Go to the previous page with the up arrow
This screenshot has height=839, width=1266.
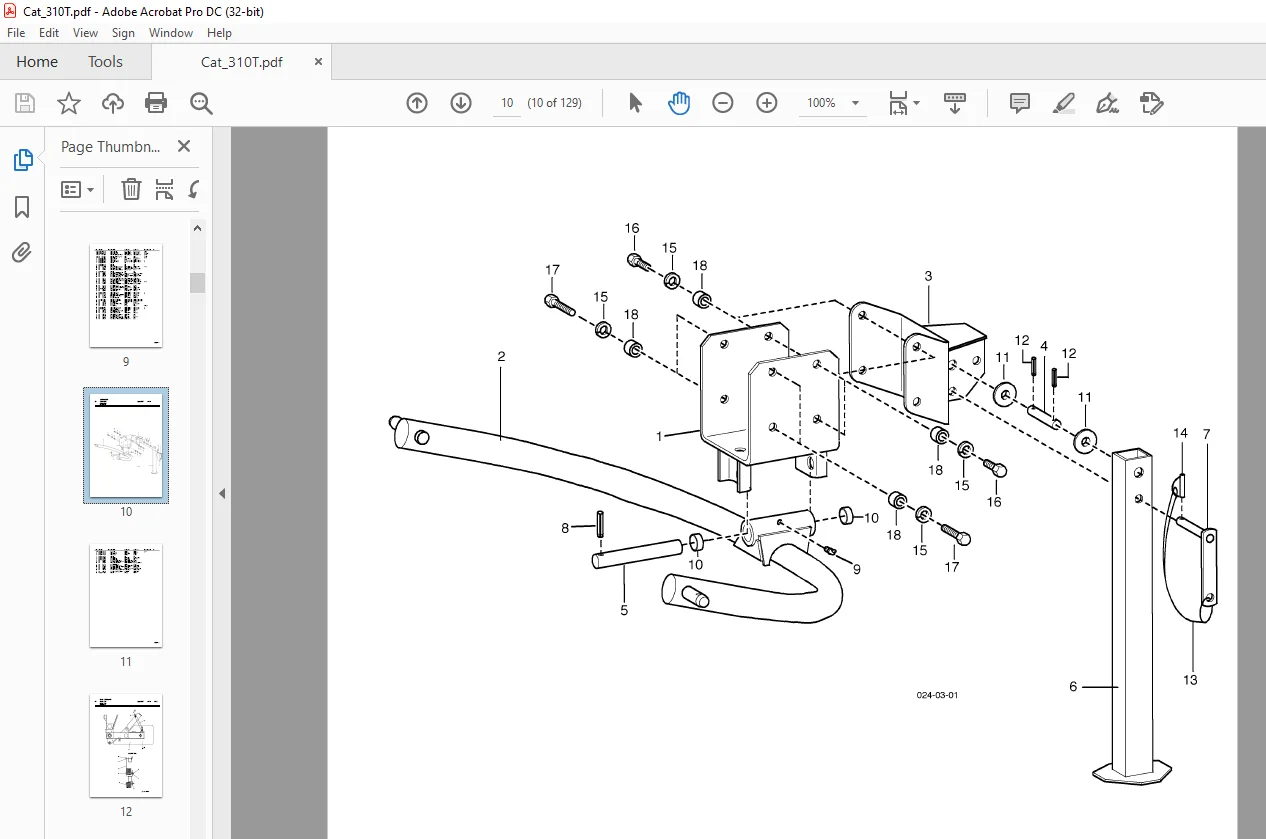coord(417,103)
